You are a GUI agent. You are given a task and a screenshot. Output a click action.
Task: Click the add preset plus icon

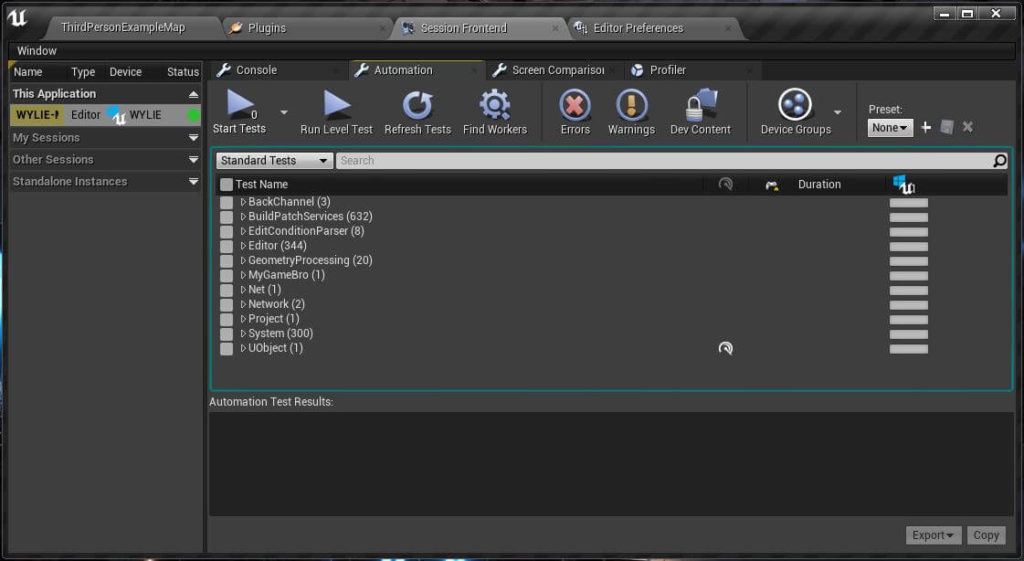click(x=925, y=127)
